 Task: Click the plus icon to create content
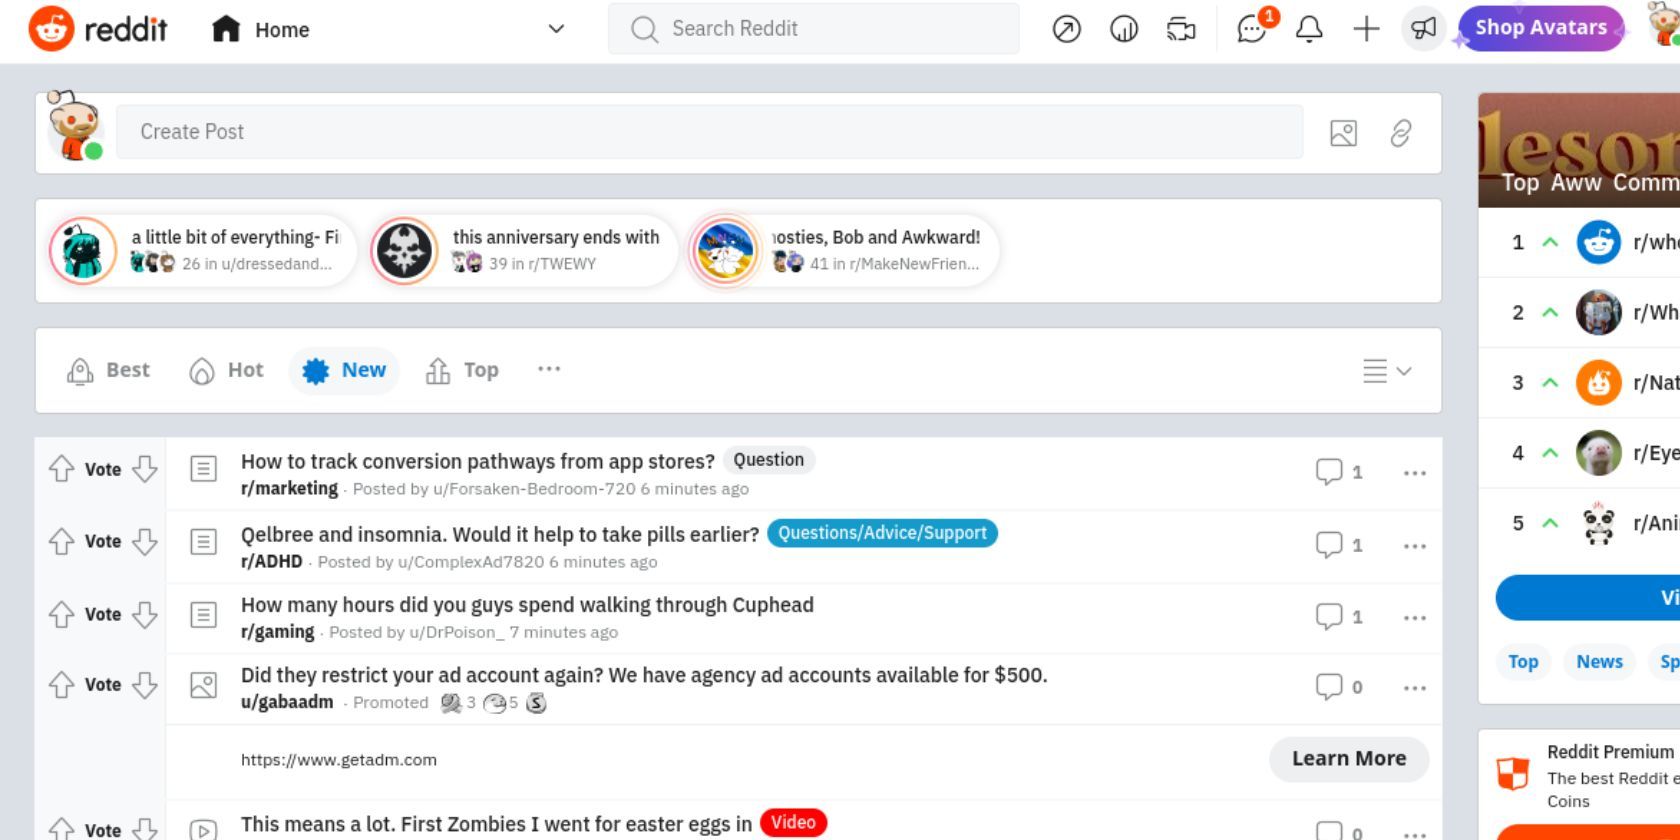pyautogui.click(x=1366, y=29)
